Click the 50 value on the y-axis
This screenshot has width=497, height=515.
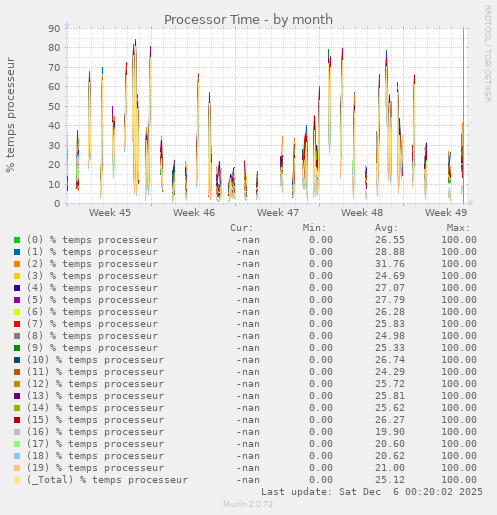[54, 107]
